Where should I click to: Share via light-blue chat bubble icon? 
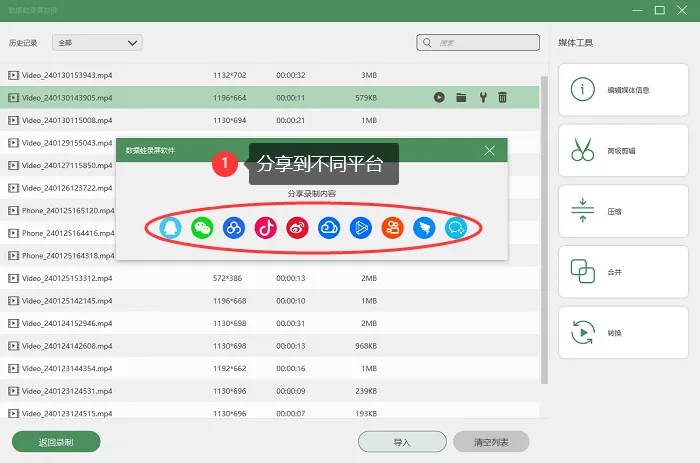point(456,228)
